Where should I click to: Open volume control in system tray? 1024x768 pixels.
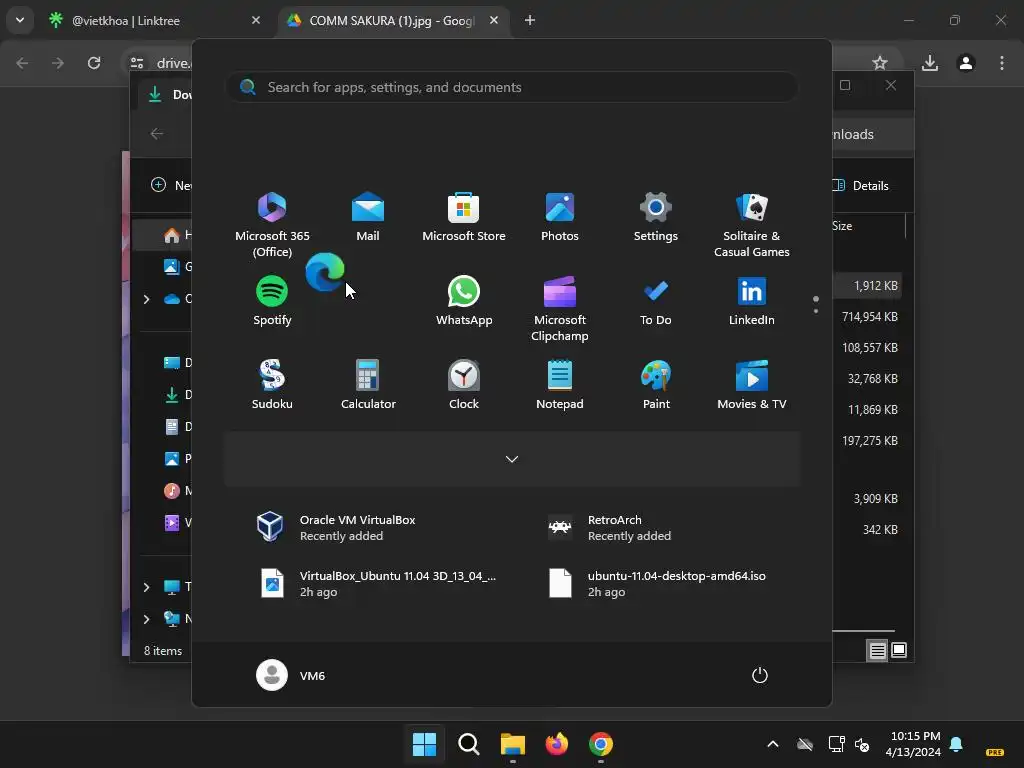point(862,744)
